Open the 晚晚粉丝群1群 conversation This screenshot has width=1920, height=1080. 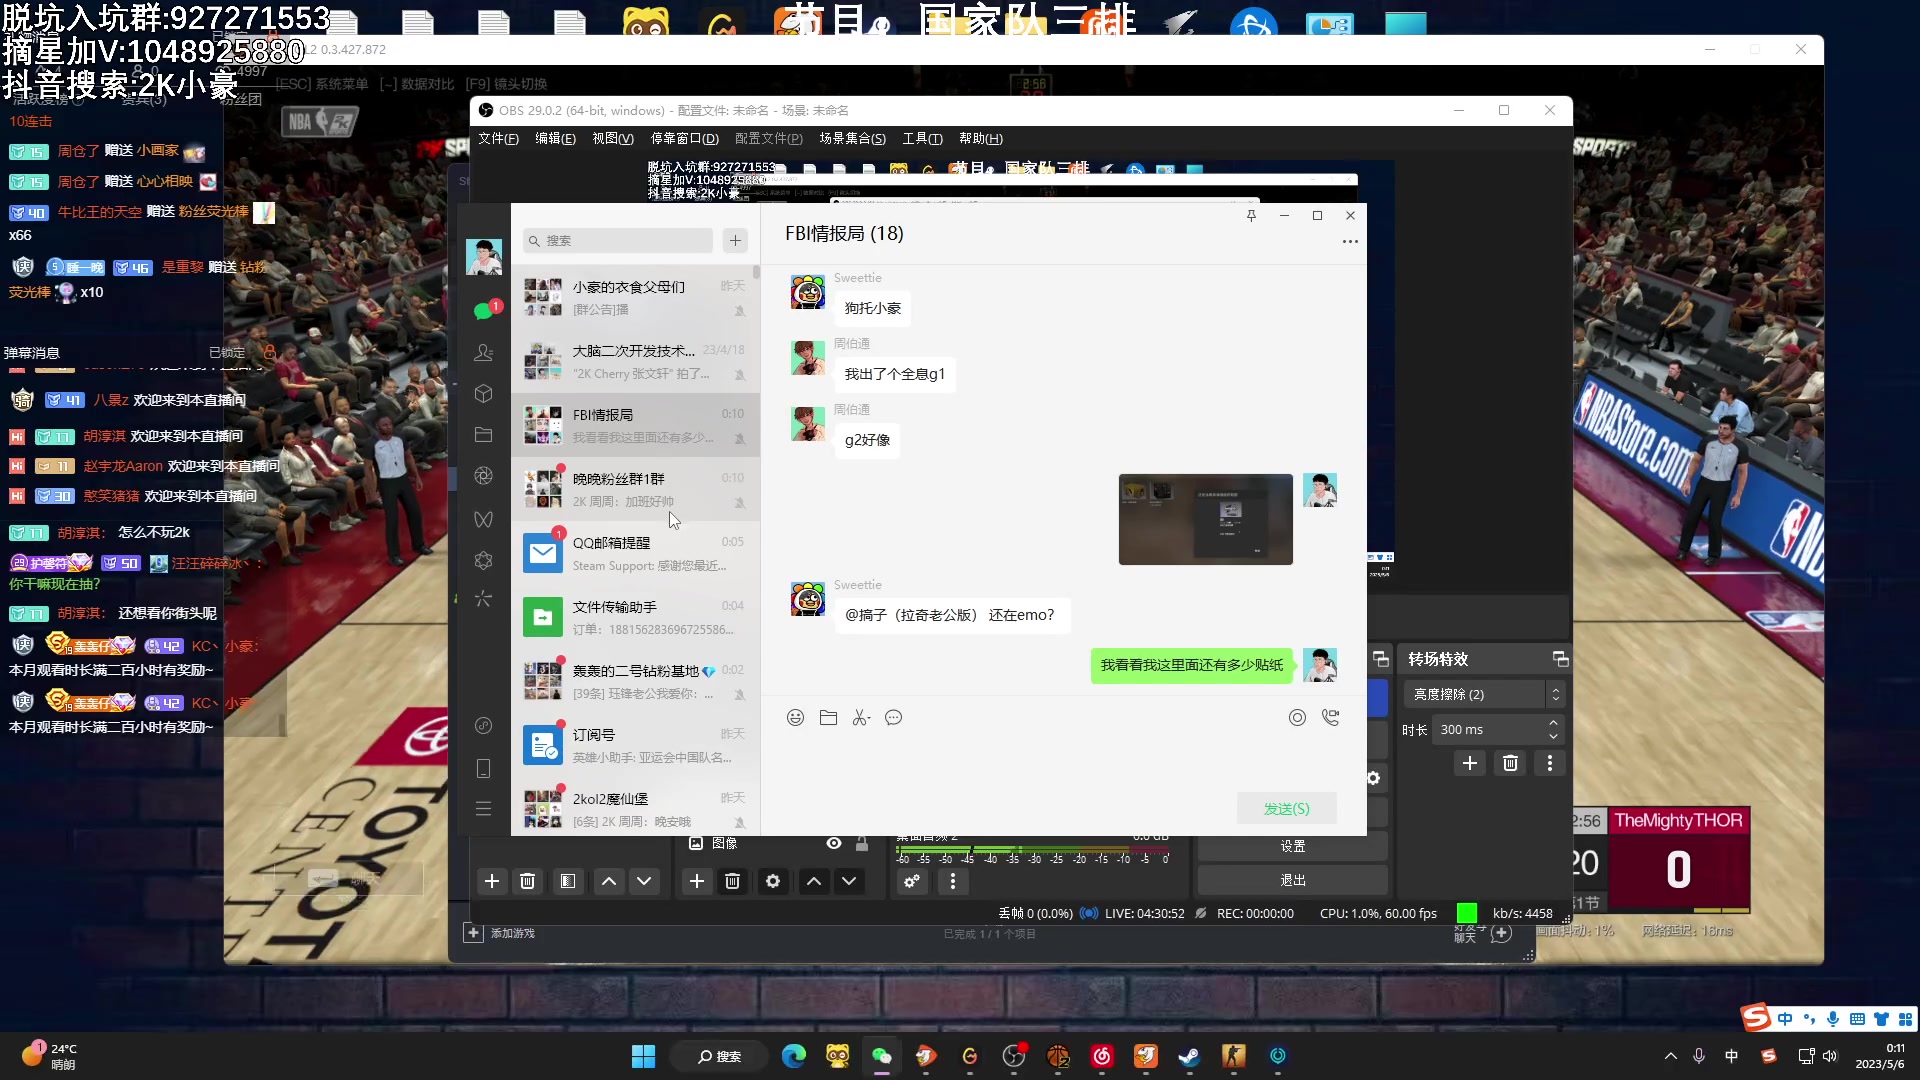click(636, 489)
